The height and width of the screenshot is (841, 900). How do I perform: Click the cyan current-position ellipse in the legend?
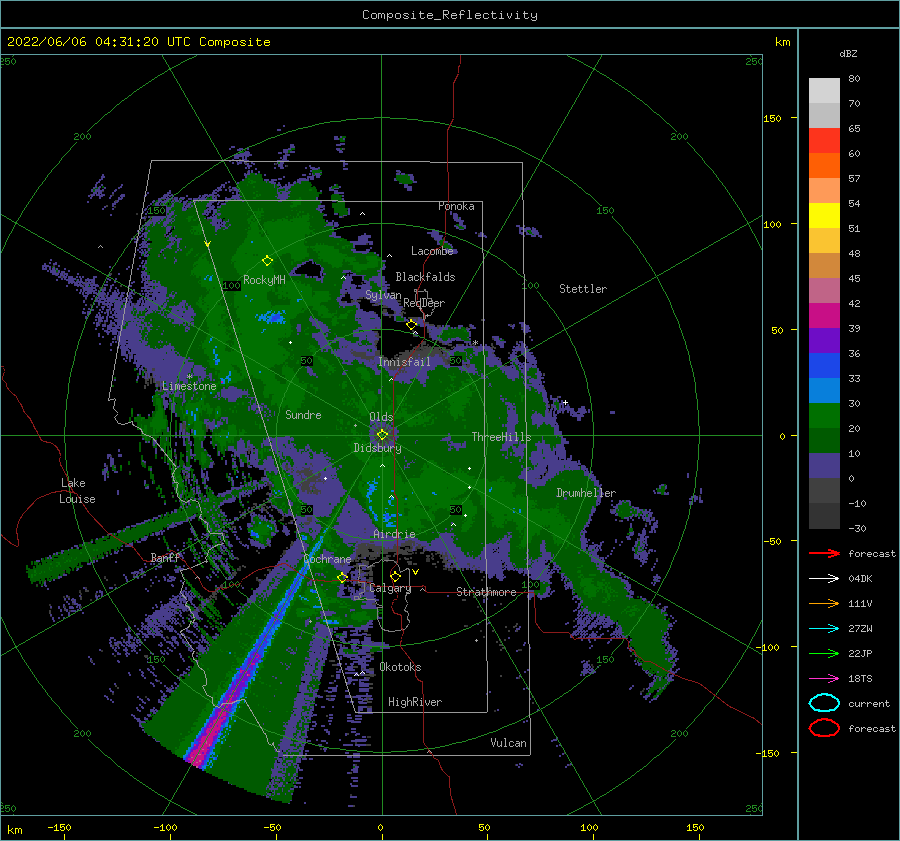pyautogui.click(x=824, y=703)
